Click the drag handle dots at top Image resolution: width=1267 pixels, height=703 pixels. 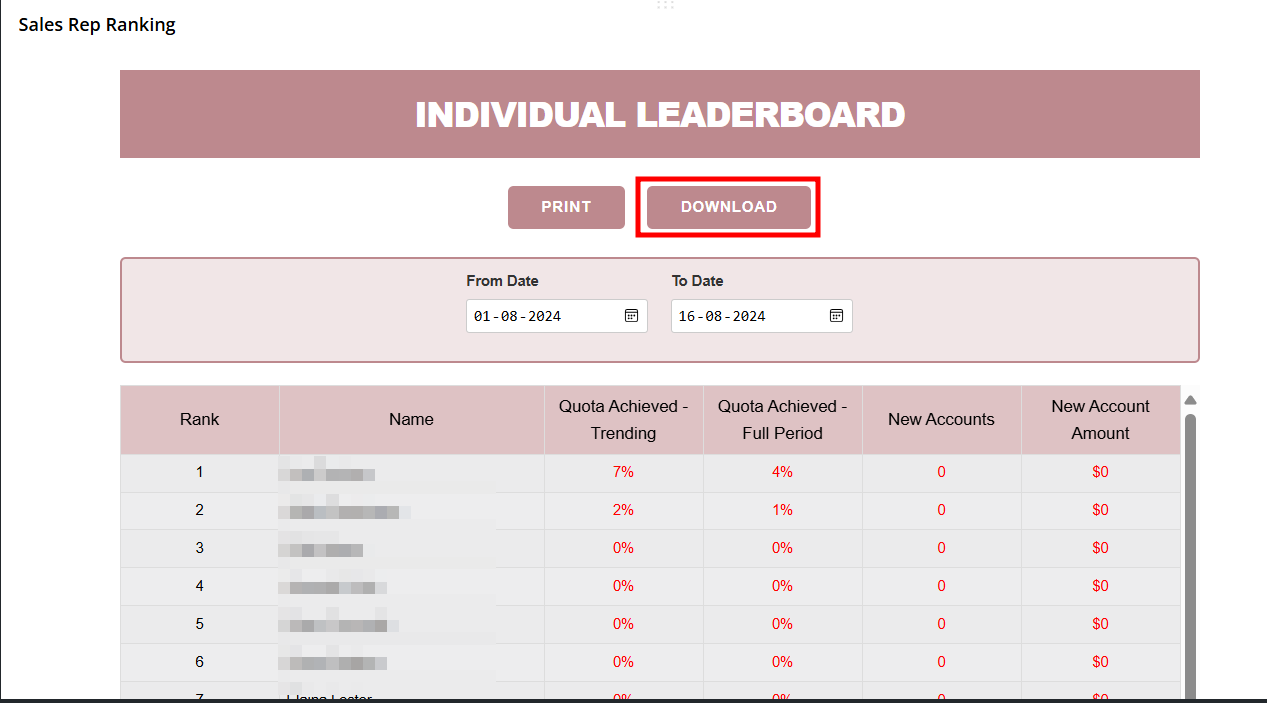click(666, 5)
